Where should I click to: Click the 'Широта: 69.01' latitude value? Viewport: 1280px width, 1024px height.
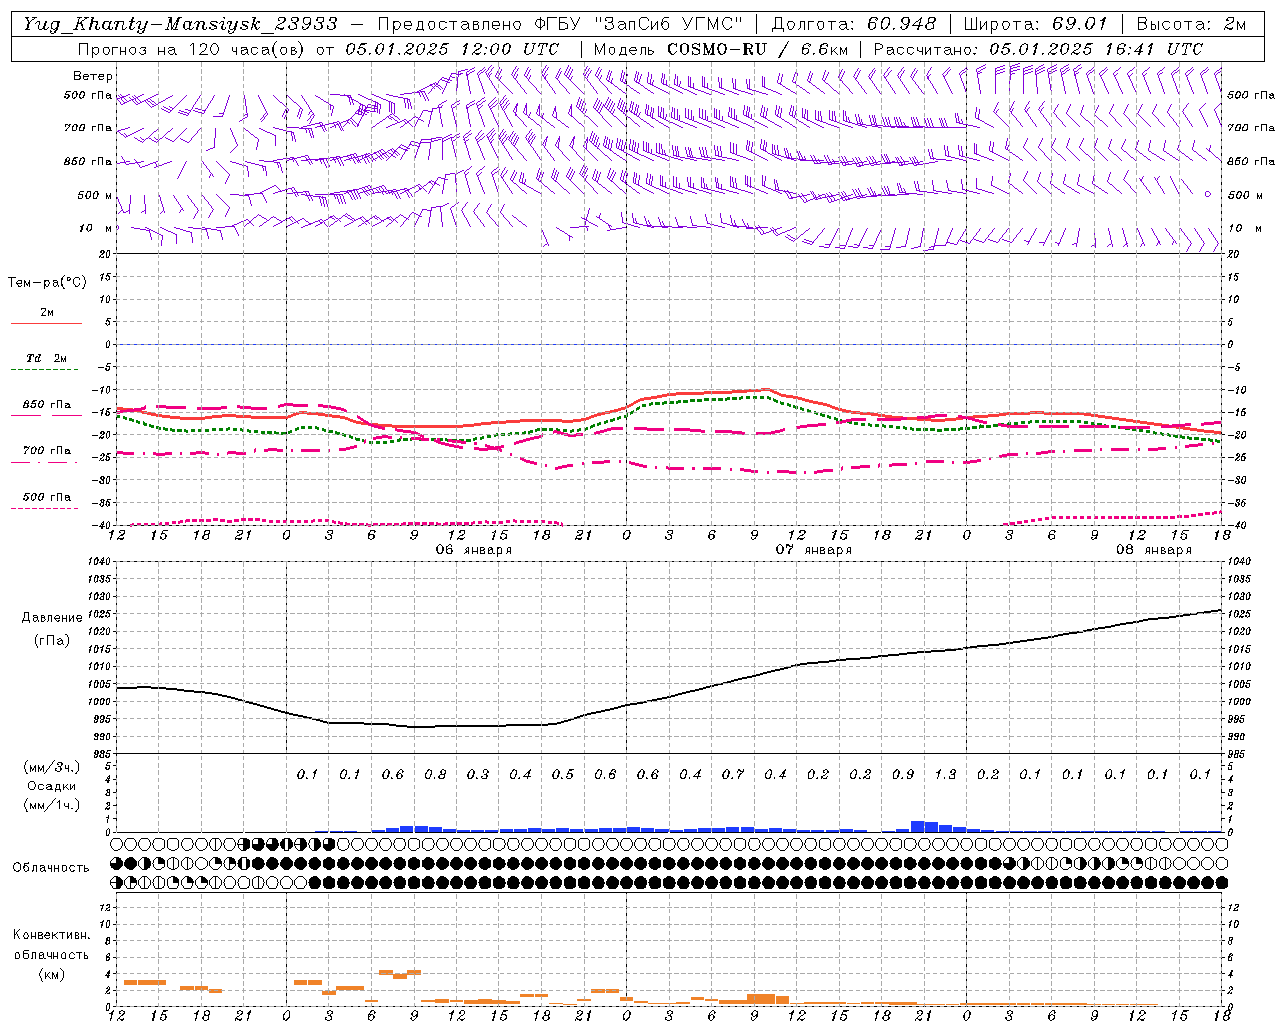1035,24
